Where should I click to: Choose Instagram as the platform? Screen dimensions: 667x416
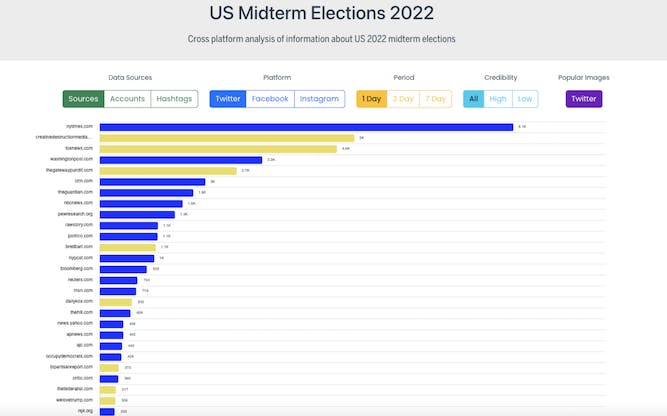tap(319, 99)
